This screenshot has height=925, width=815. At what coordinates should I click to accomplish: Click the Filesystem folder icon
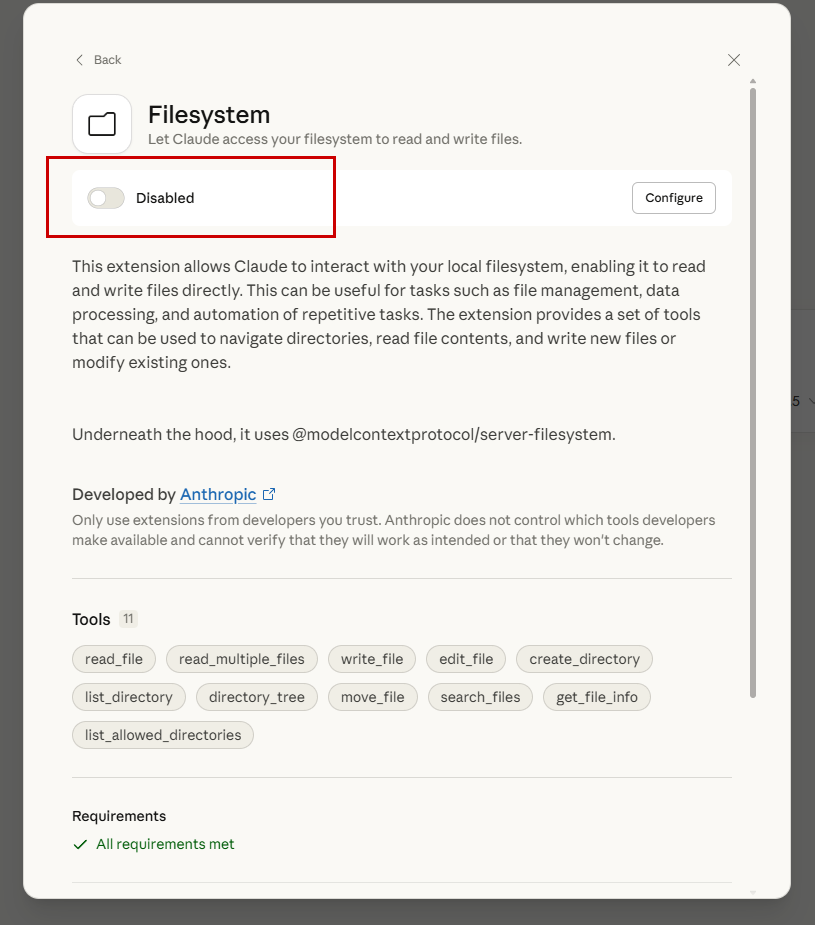pos(102,124)
